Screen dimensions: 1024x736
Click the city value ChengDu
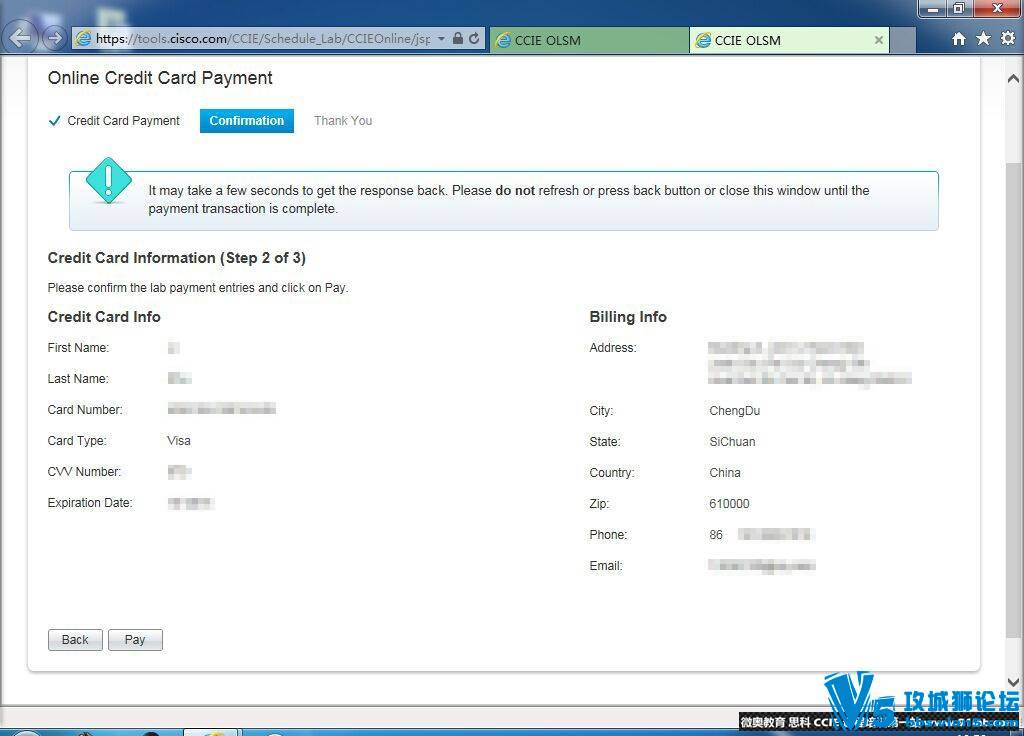pyautogui.click(x=735, y=411)
